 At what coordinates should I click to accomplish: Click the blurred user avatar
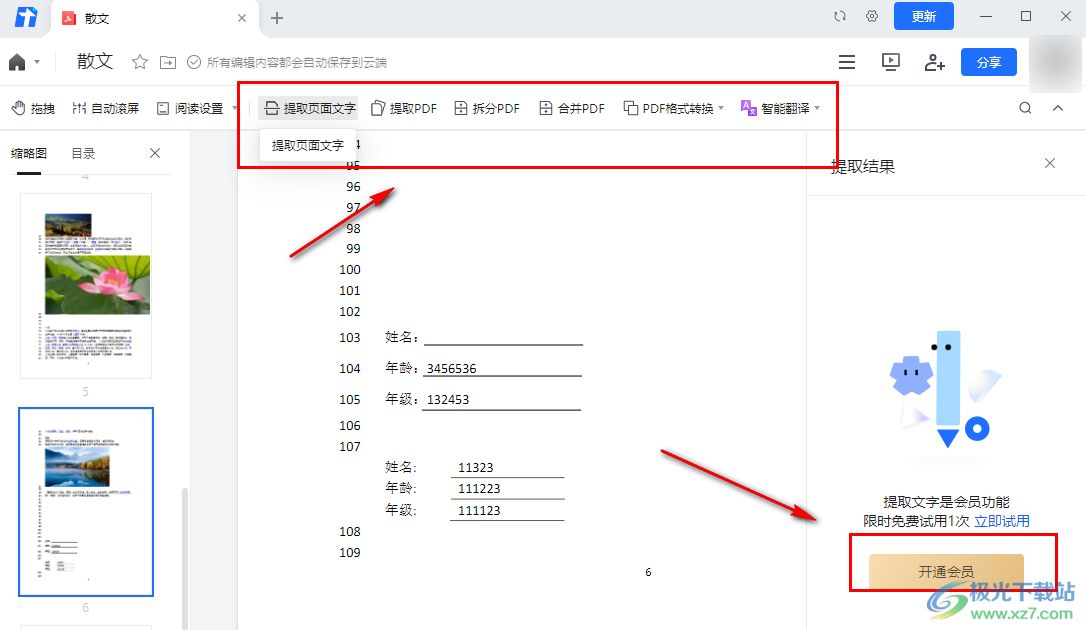point(1056,63)
